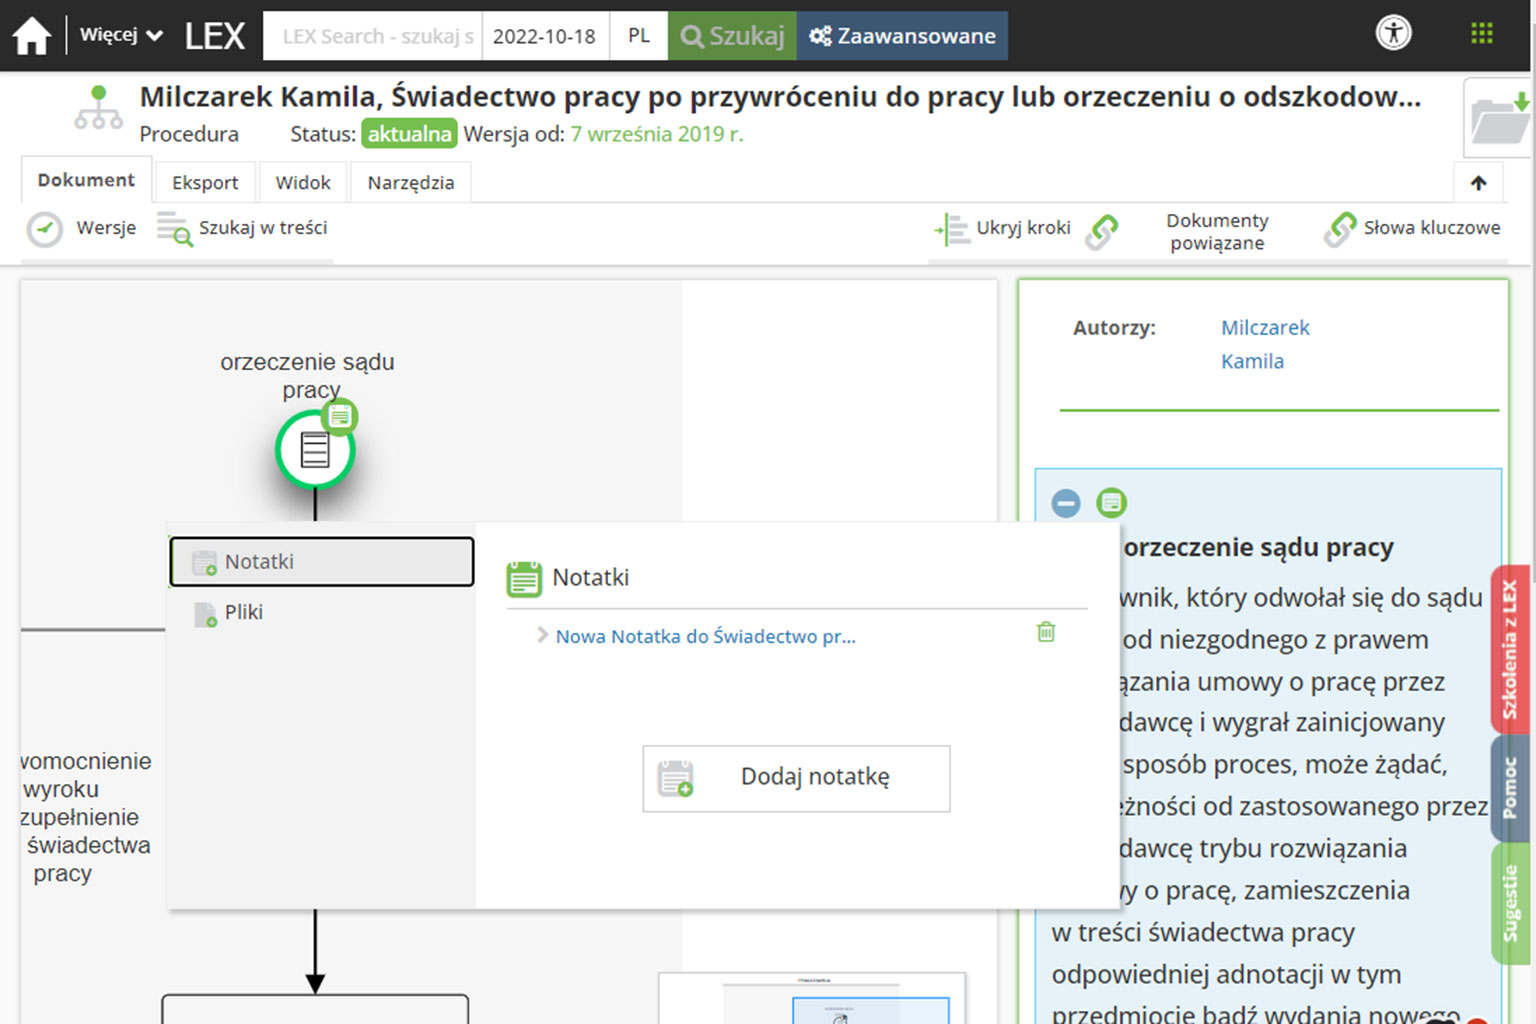Click the green Szukaj search button
The width and height of the screenshot is (1536, 1024).
coord(732,36)
